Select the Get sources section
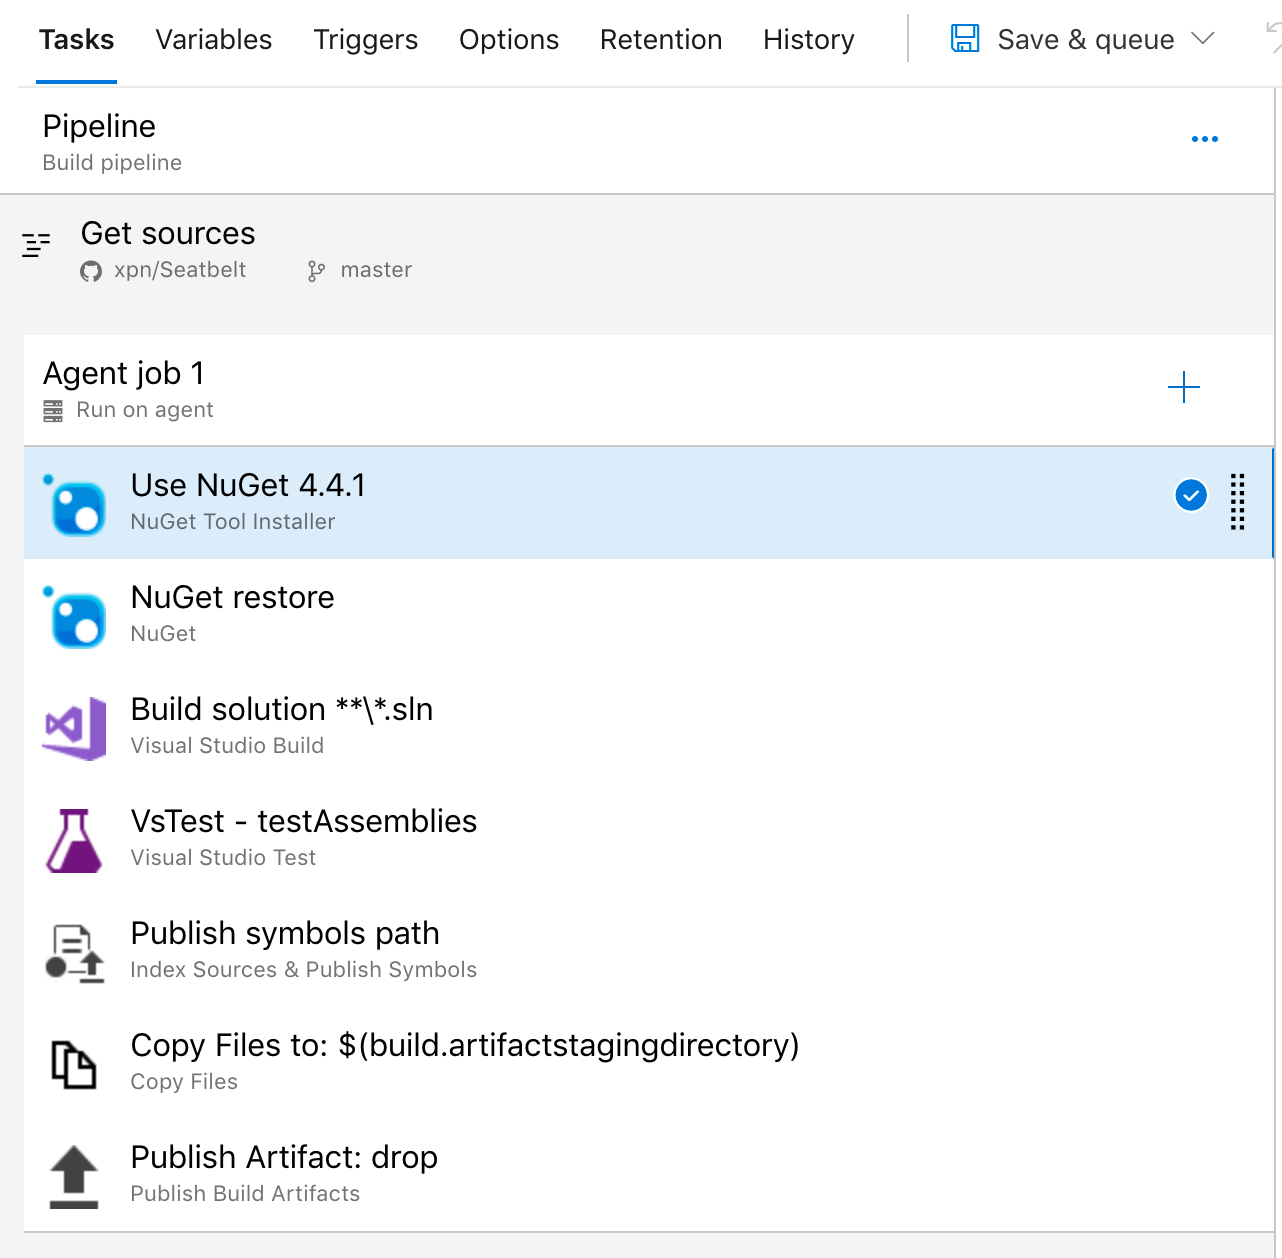The image size is (1282, 1258). click(637, 250)
